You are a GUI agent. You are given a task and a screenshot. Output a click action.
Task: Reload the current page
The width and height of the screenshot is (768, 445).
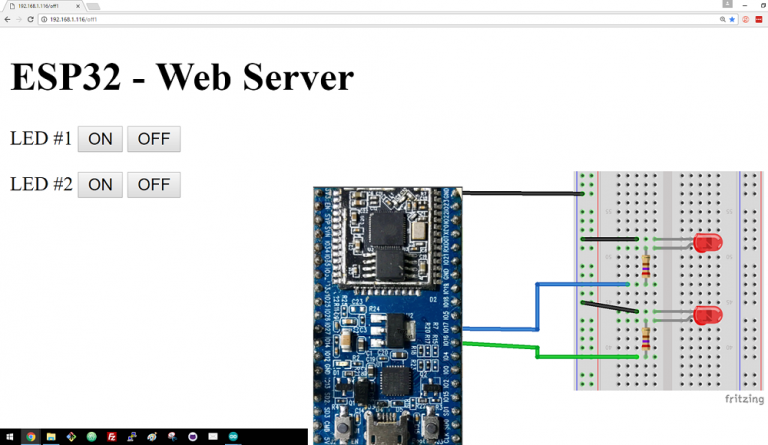30,19
